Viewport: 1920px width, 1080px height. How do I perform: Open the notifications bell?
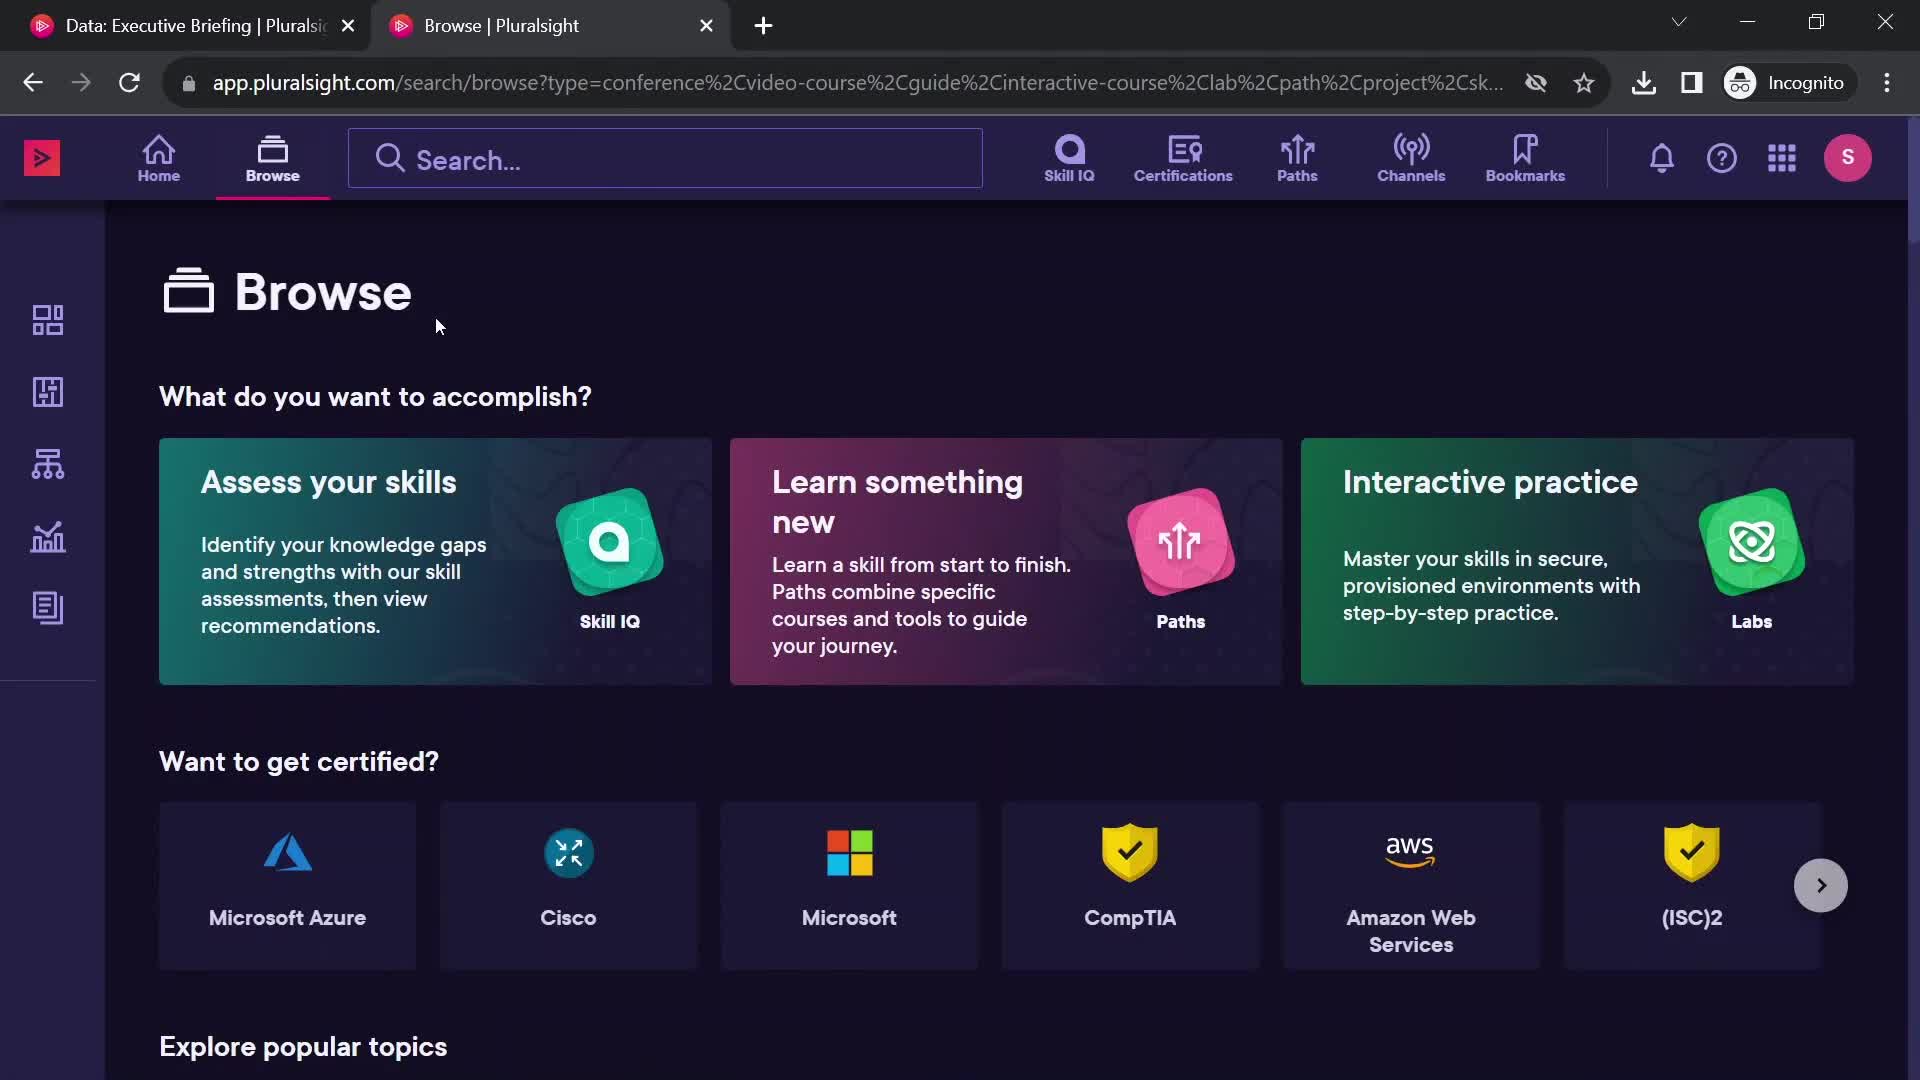pos(1662,158)
